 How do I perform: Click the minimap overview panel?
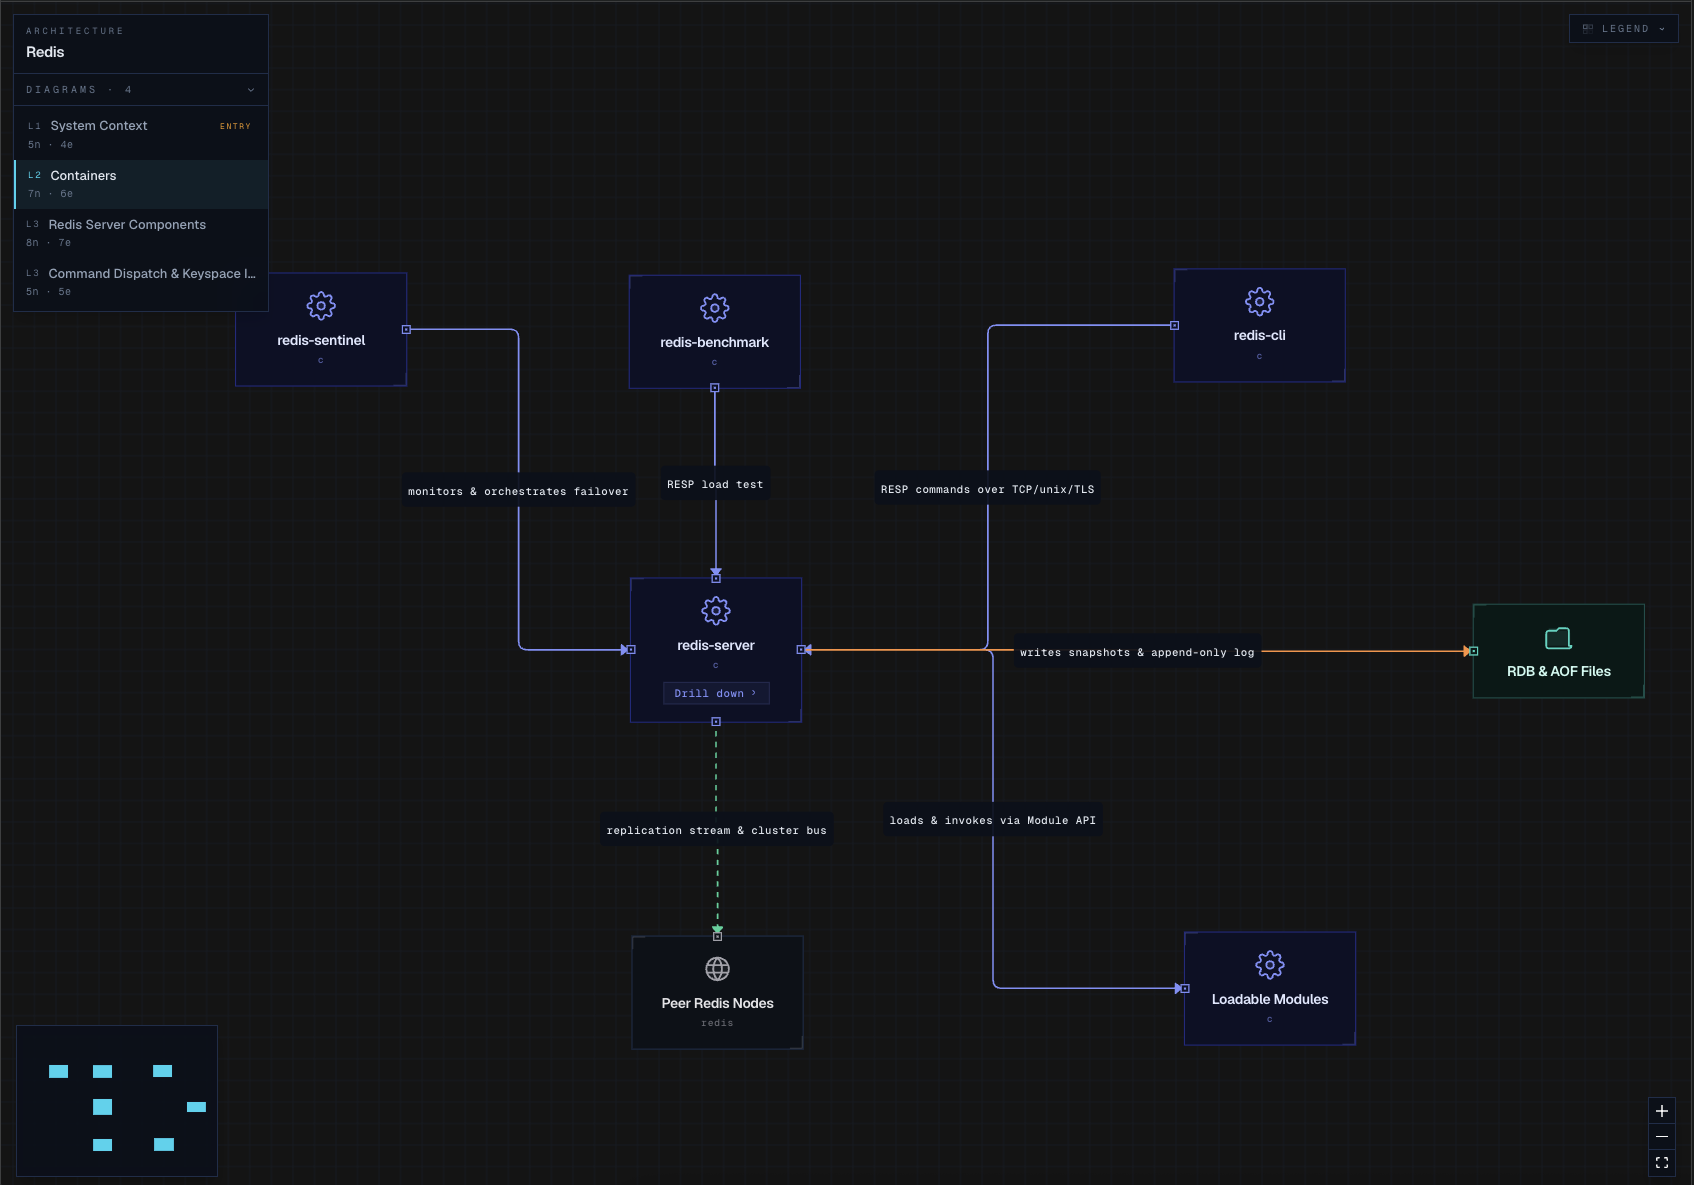coord(117,1101)
